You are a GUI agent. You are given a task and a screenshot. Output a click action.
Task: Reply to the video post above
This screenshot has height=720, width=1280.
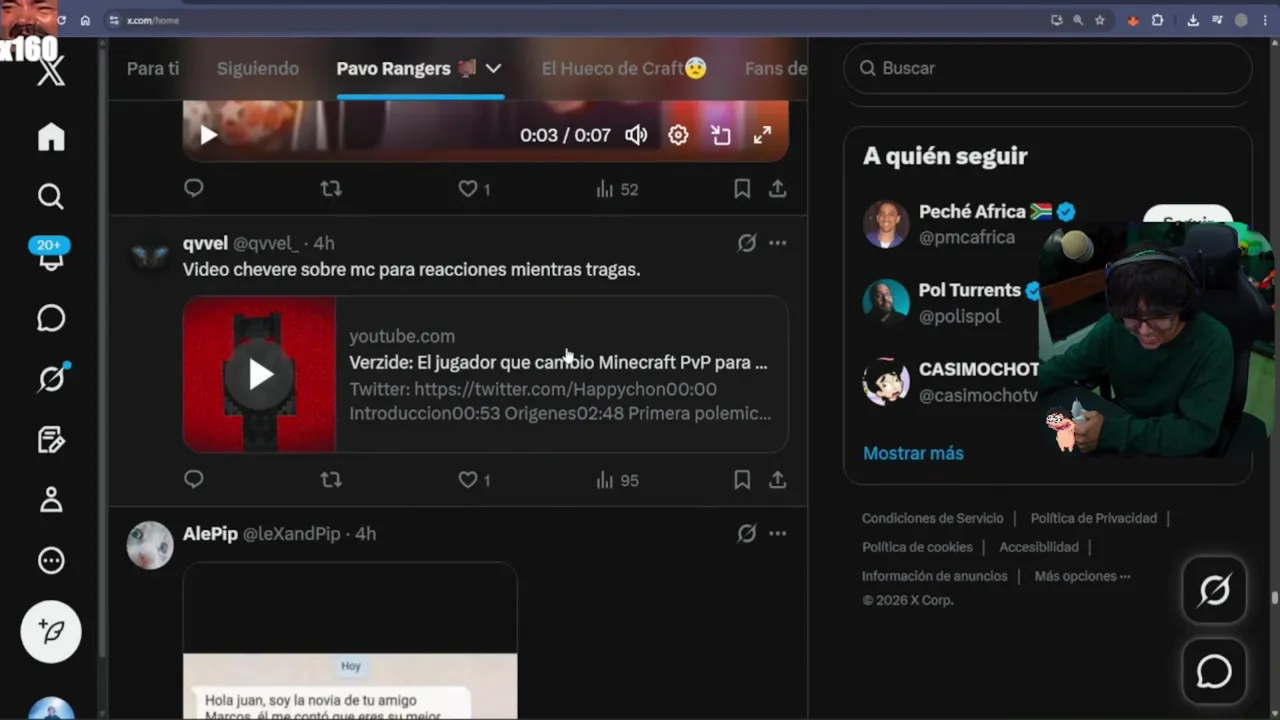click(194, 188)
